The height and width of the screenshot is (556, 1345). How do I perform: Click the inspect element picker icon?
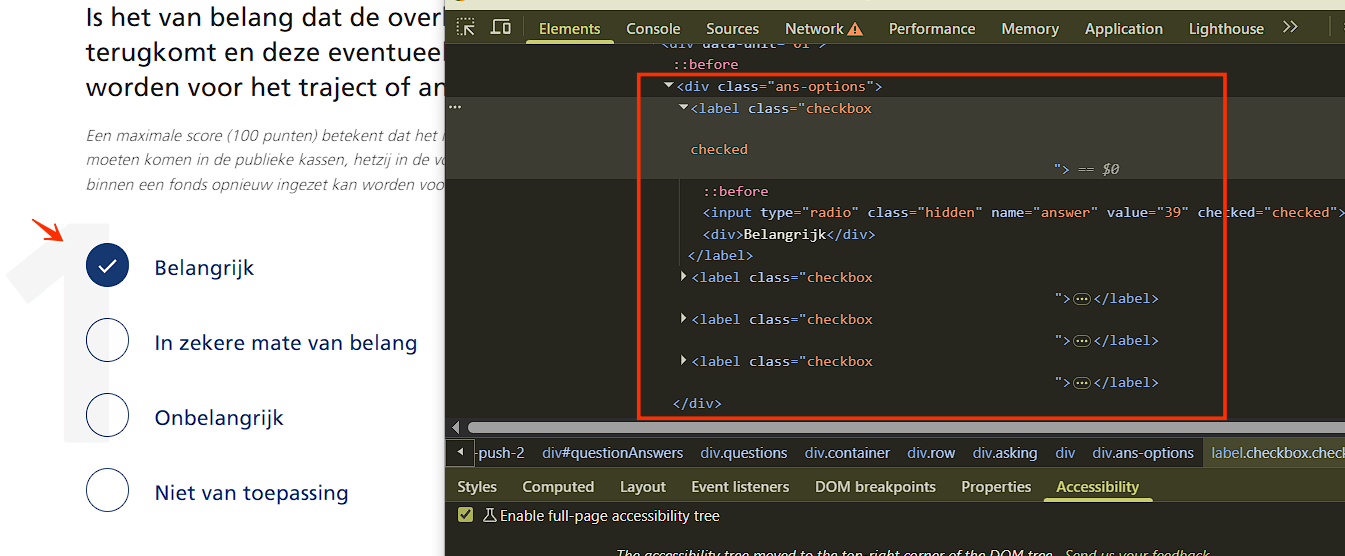coord(466,27)
